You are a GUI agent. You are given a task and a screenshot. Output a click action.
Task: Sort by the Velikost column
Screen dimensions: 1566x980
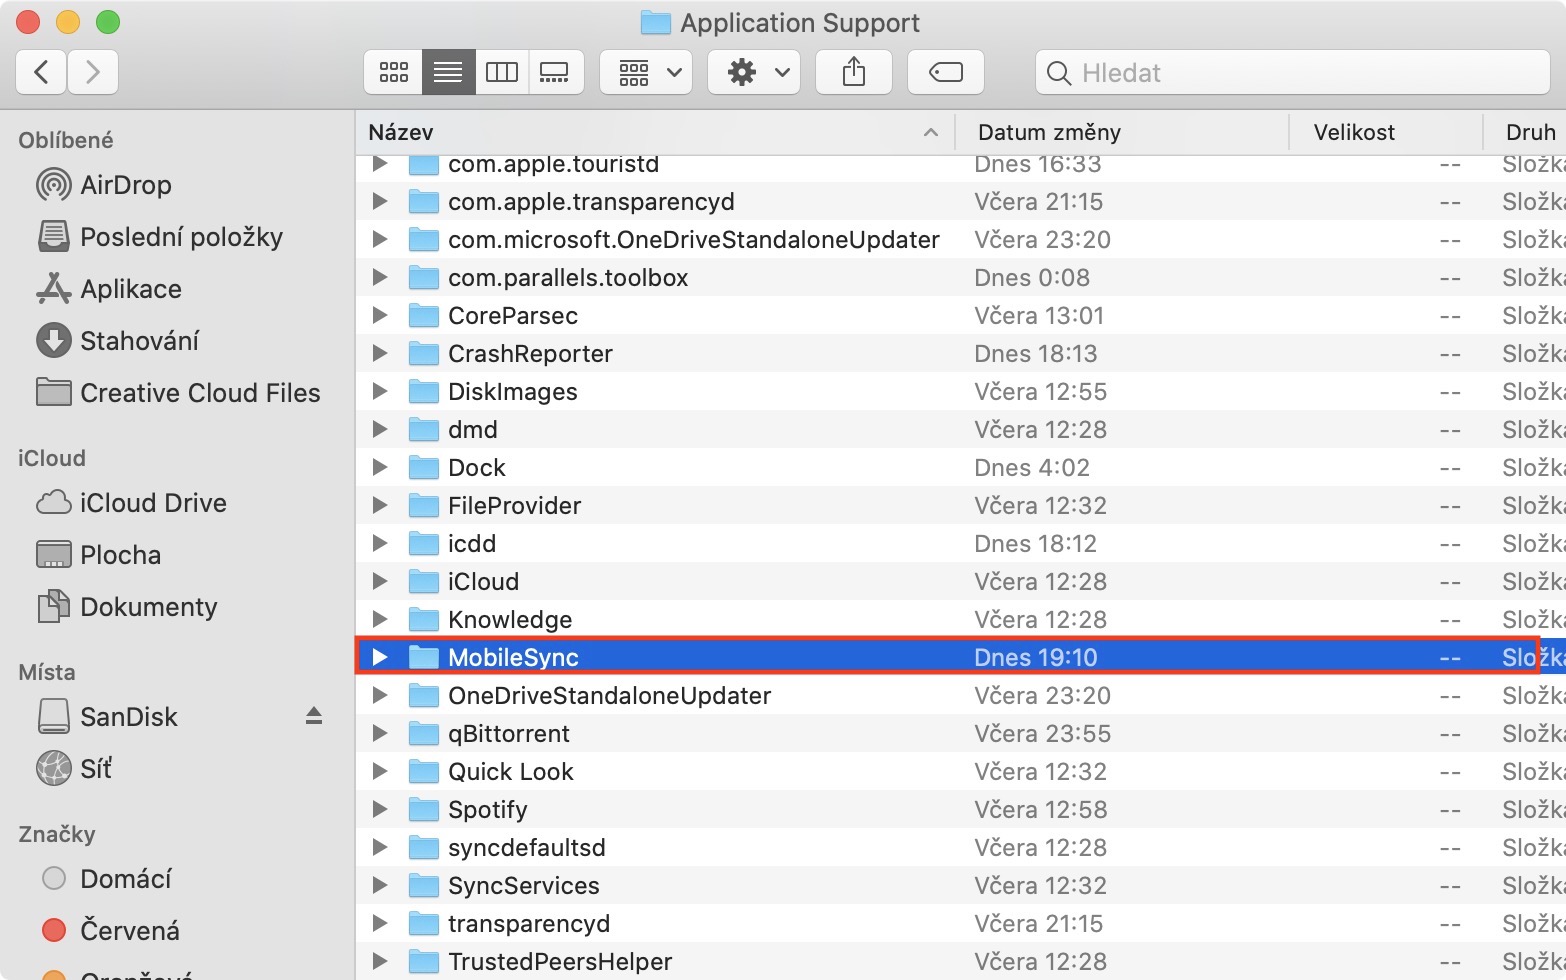[1386, 132]
